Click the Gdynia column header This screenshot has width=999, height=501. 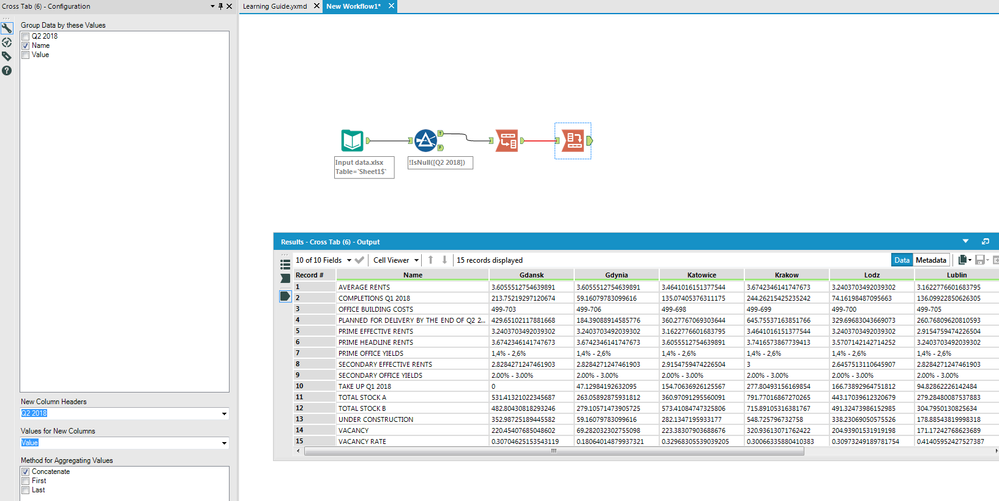point(617,275)
